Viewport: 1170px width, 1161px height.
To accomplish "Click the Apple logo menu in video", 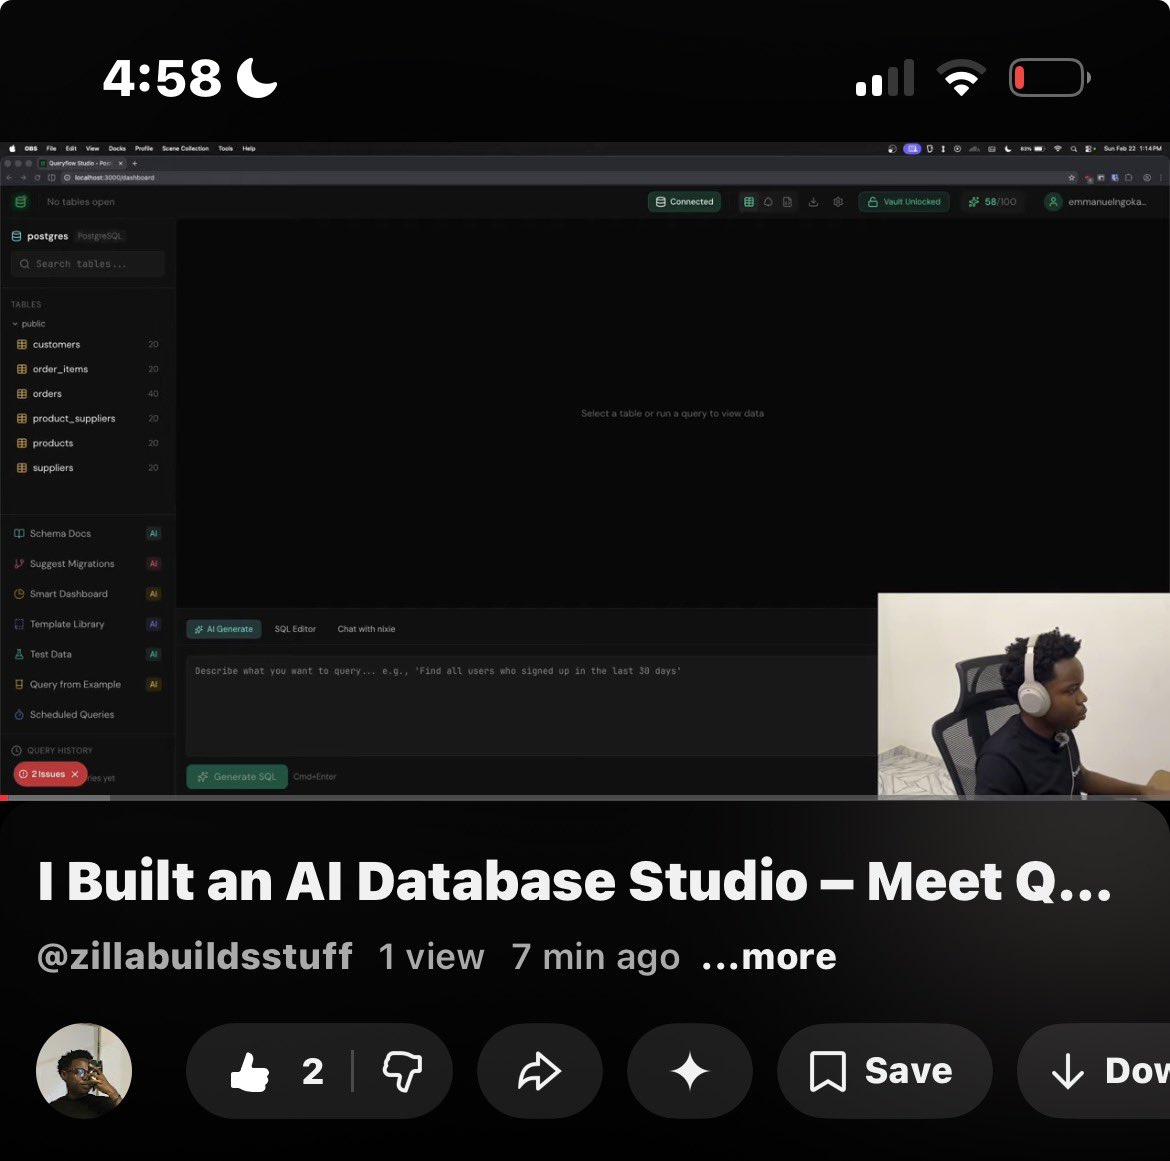I will (12, 148).
